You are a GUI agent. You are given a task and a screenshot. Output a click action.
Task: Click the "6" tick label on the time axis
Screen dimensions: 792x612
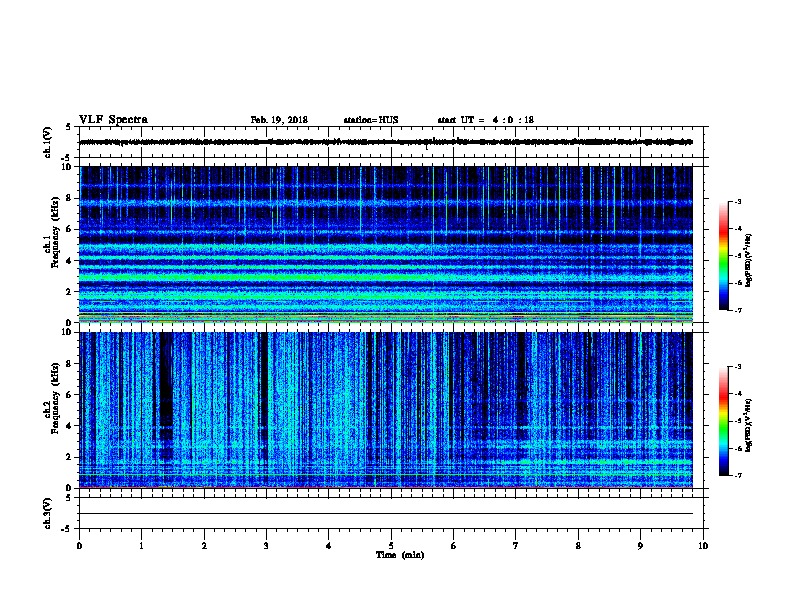coord(454,546)
